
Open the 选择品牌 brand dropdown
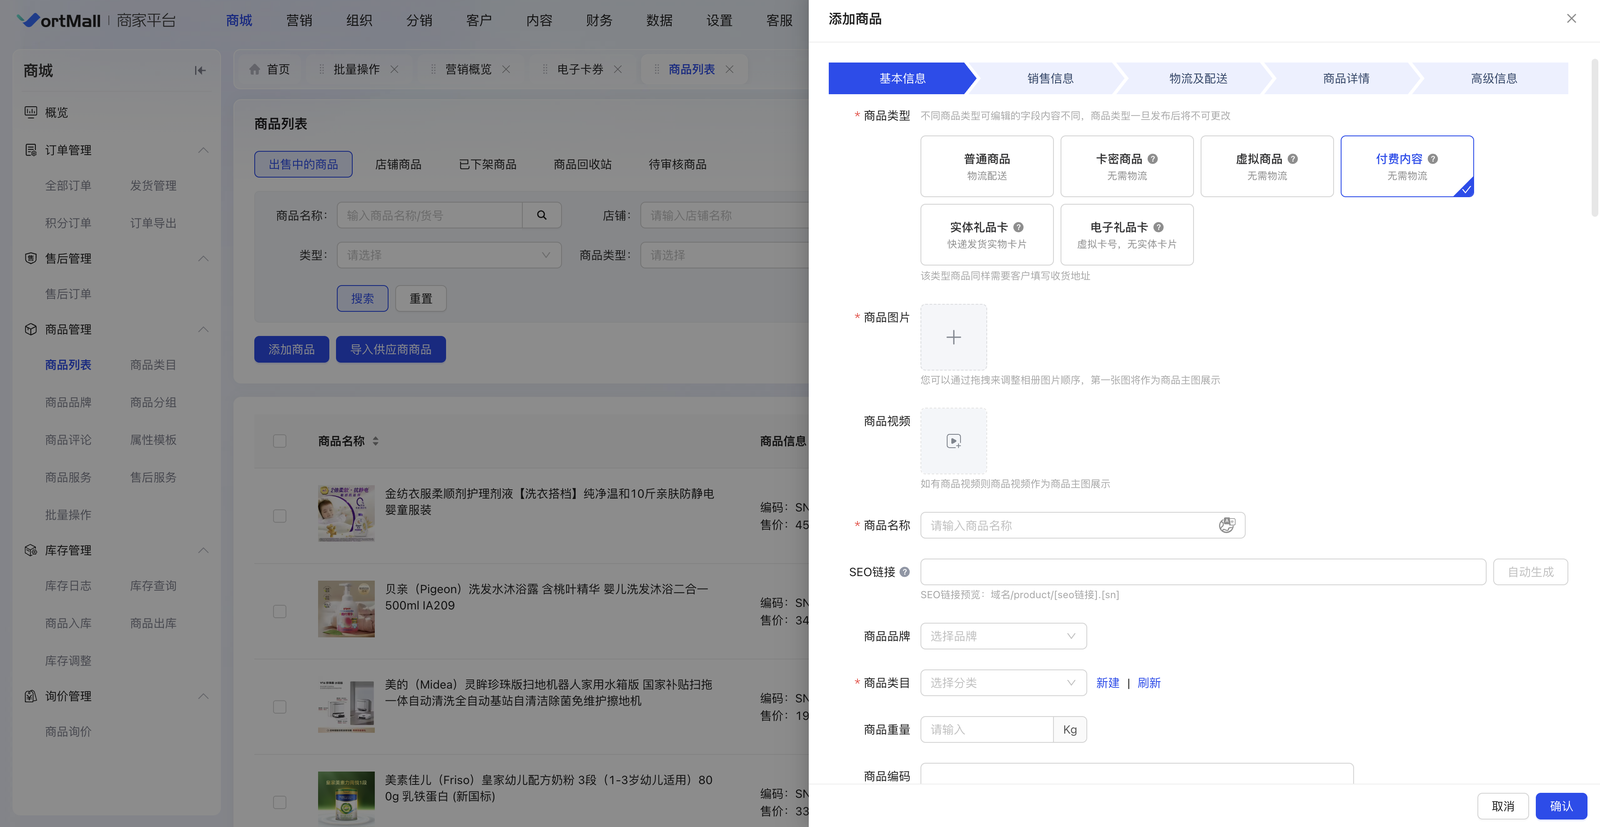(x=1003, y=636)
